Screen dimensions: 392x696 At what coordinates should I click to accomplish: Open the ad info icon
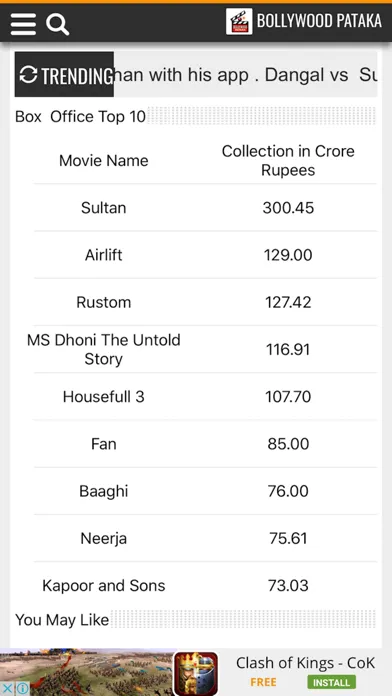point(22,688)
